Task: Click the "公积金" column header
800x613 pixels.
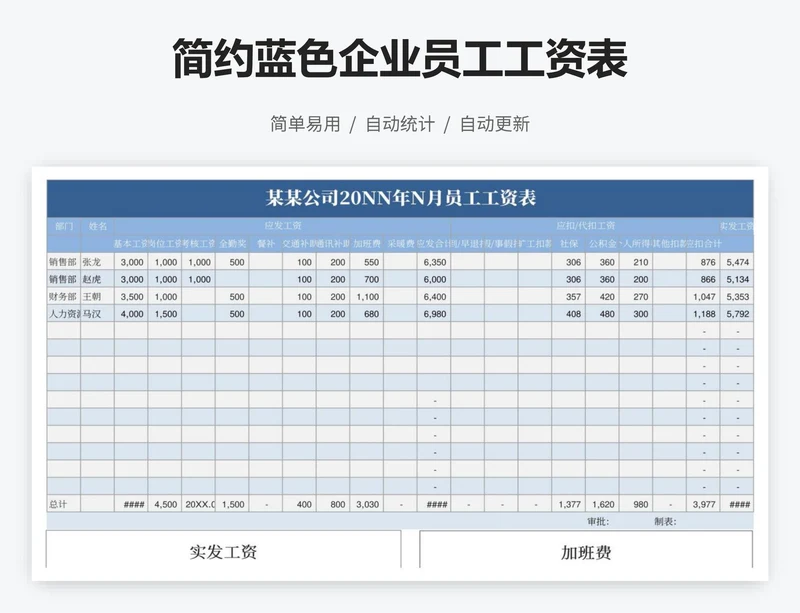Action: [602, 244]
